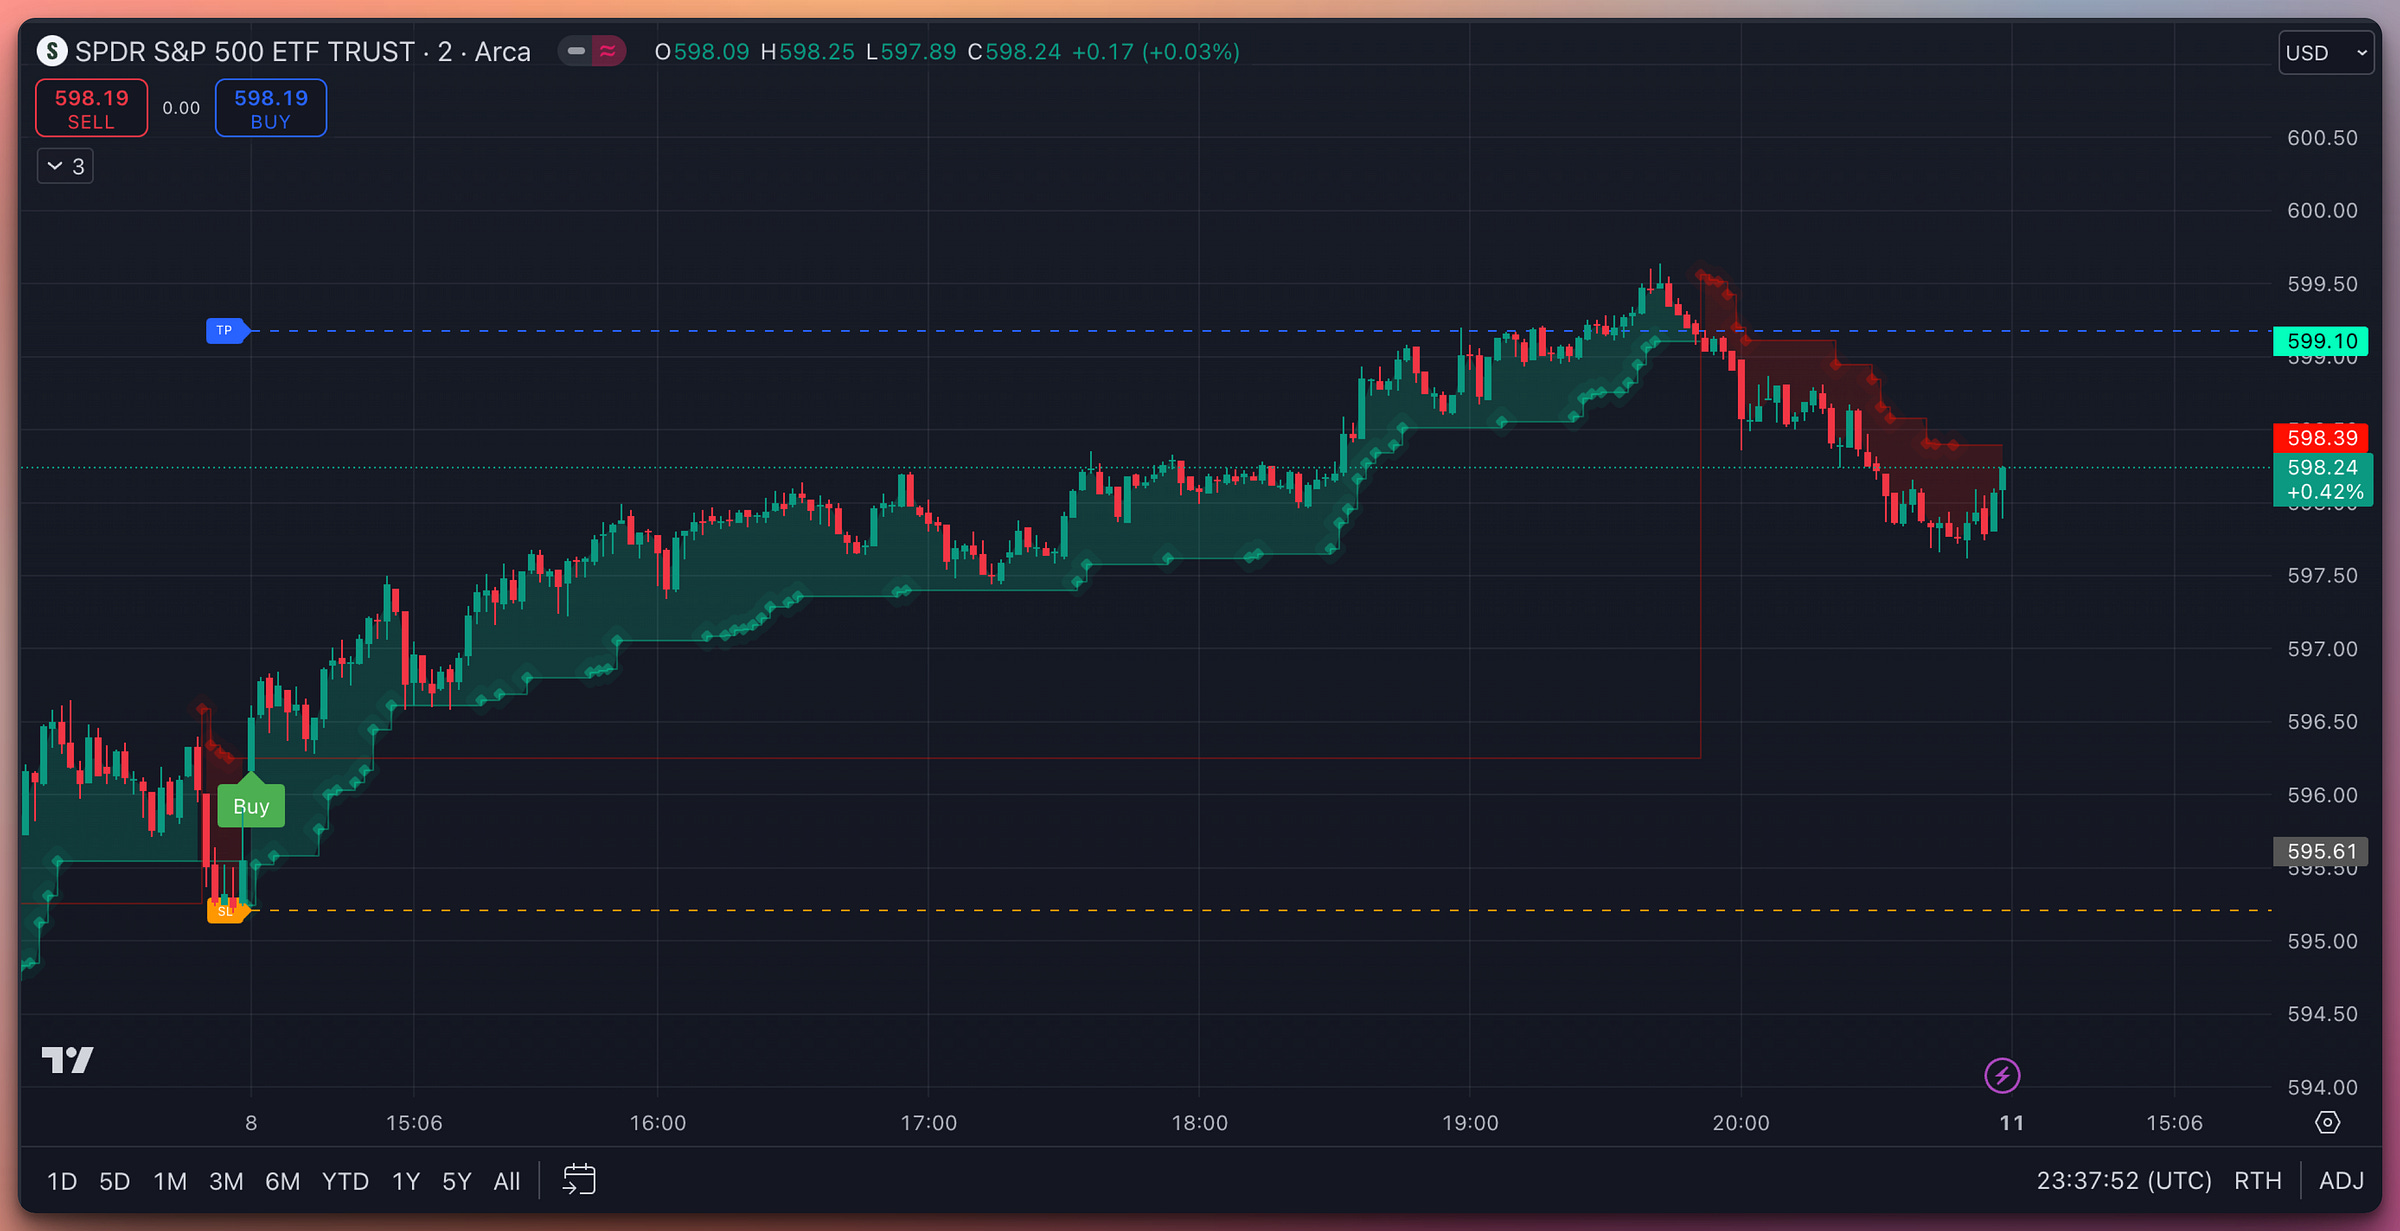
Task: Open the price scale settings hexagon icon
Action: pyautogui.click(x=2328, y=1123)
